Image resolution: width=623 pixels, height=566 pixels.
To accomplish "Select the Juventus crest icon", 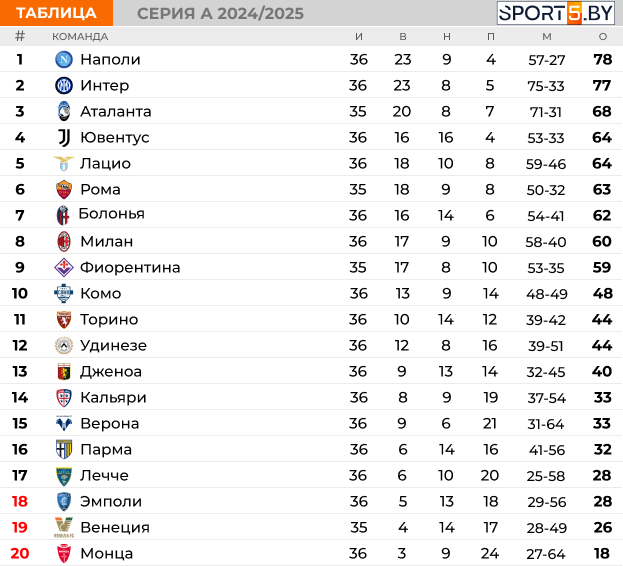I will coord(64,137).
